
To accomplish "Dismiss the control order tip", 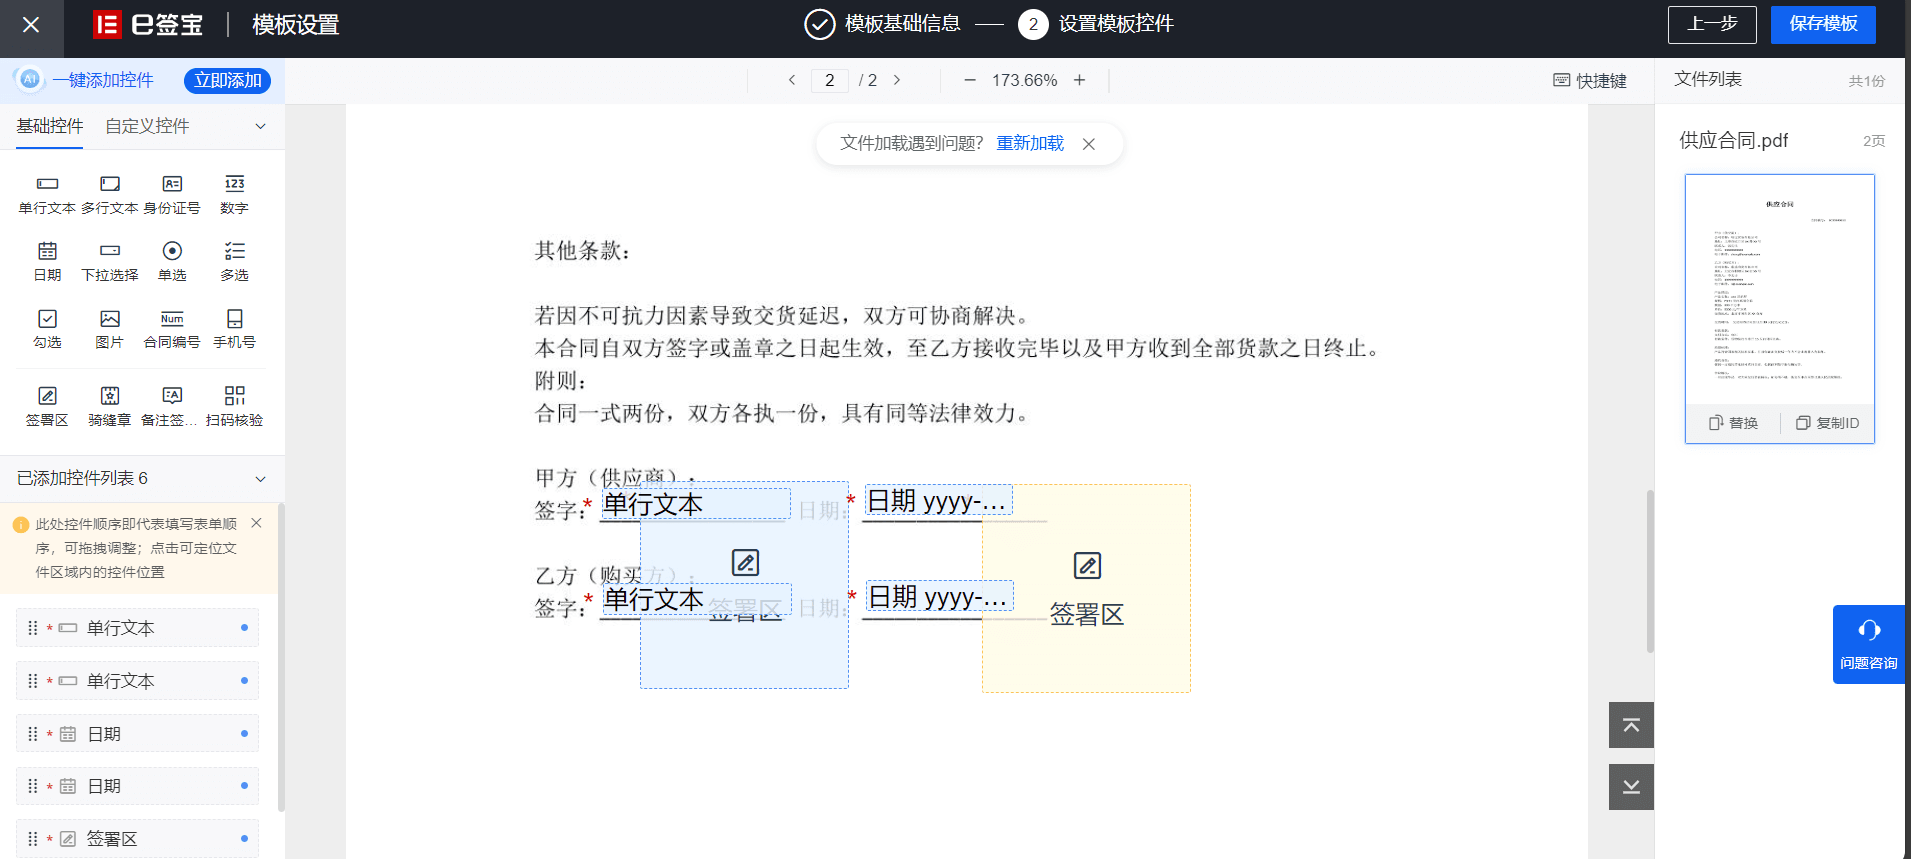I will 256,523.
